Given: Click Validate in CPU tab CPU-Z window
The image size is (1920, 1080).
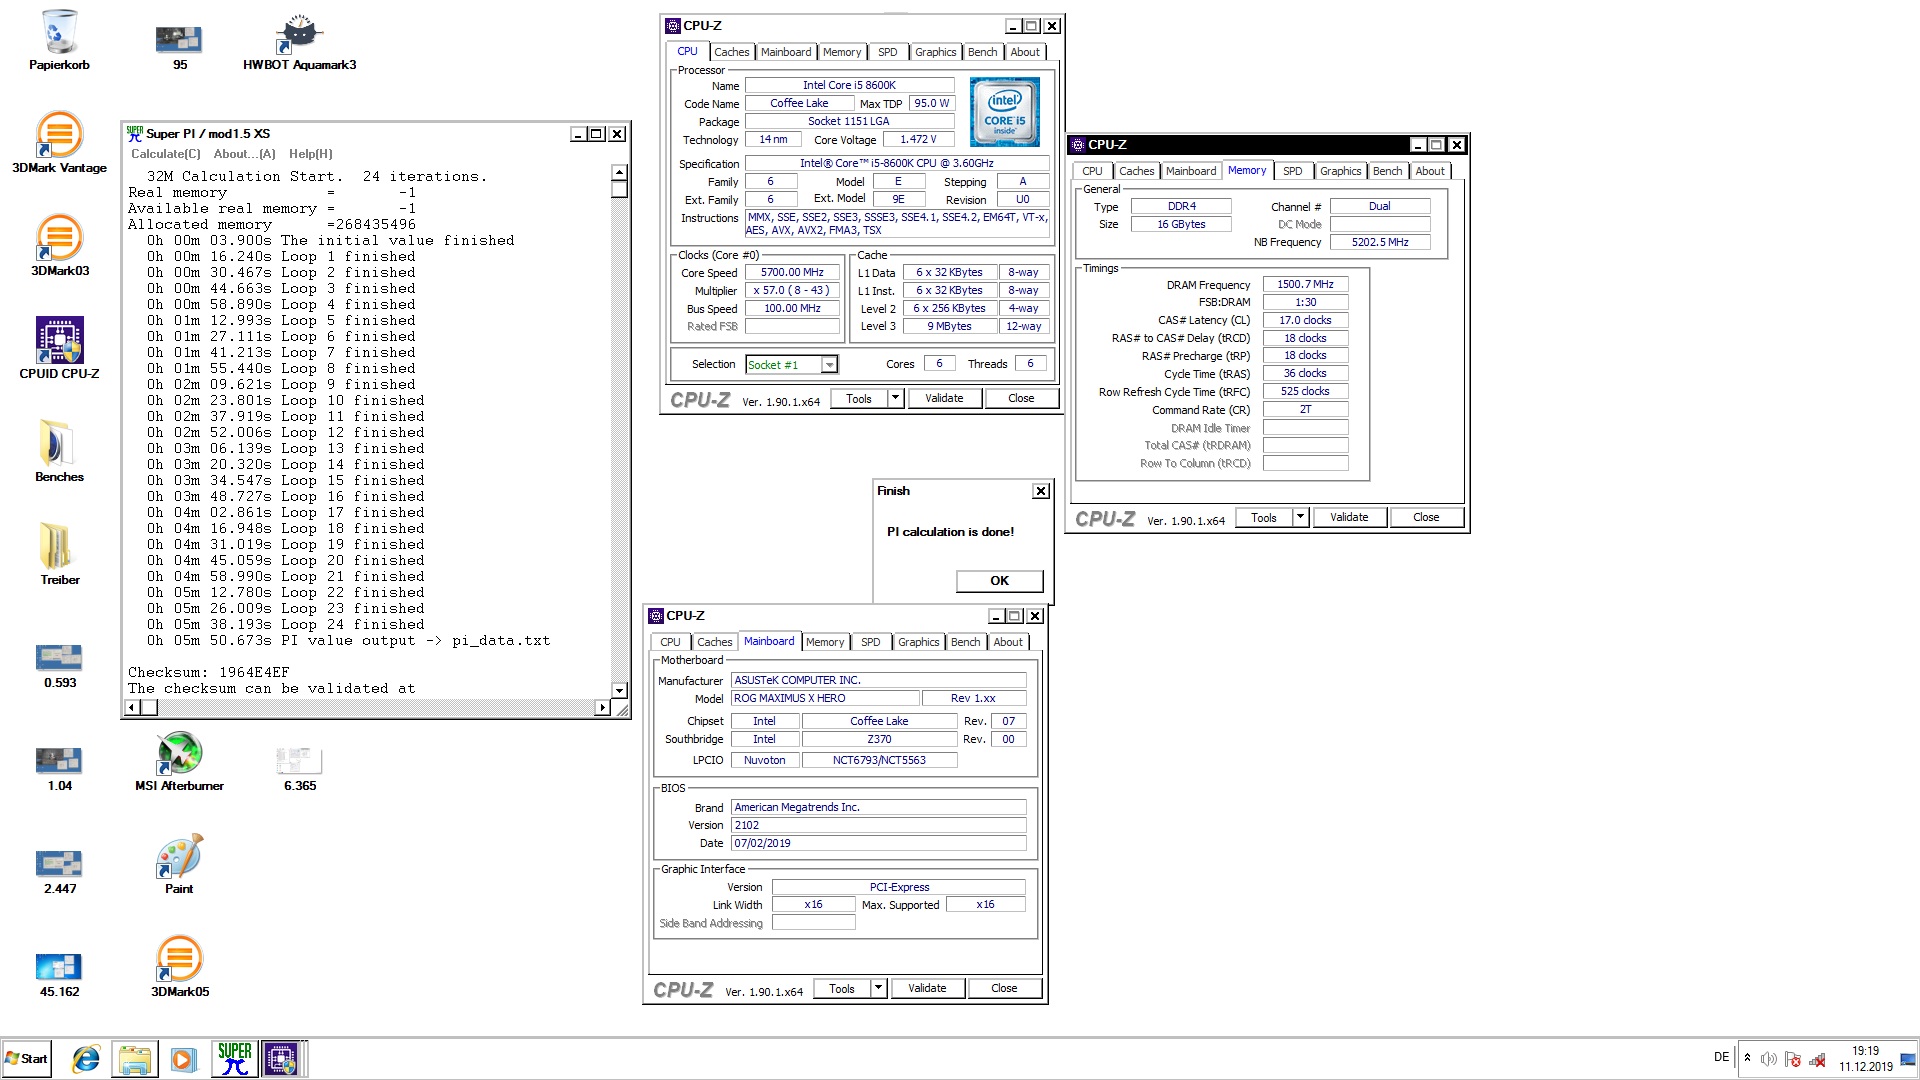Looking at the screenshot, I should point(944,398).
